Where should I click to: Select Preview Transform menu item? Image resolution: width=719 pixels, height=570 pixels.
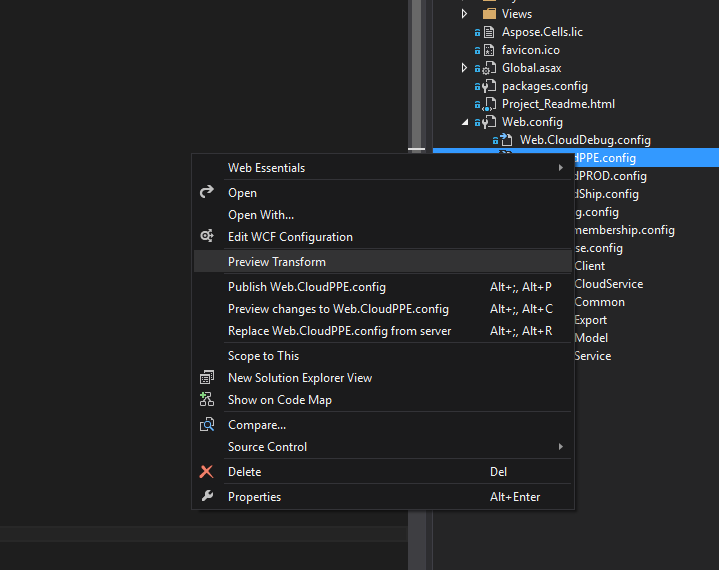pos(277,262)
